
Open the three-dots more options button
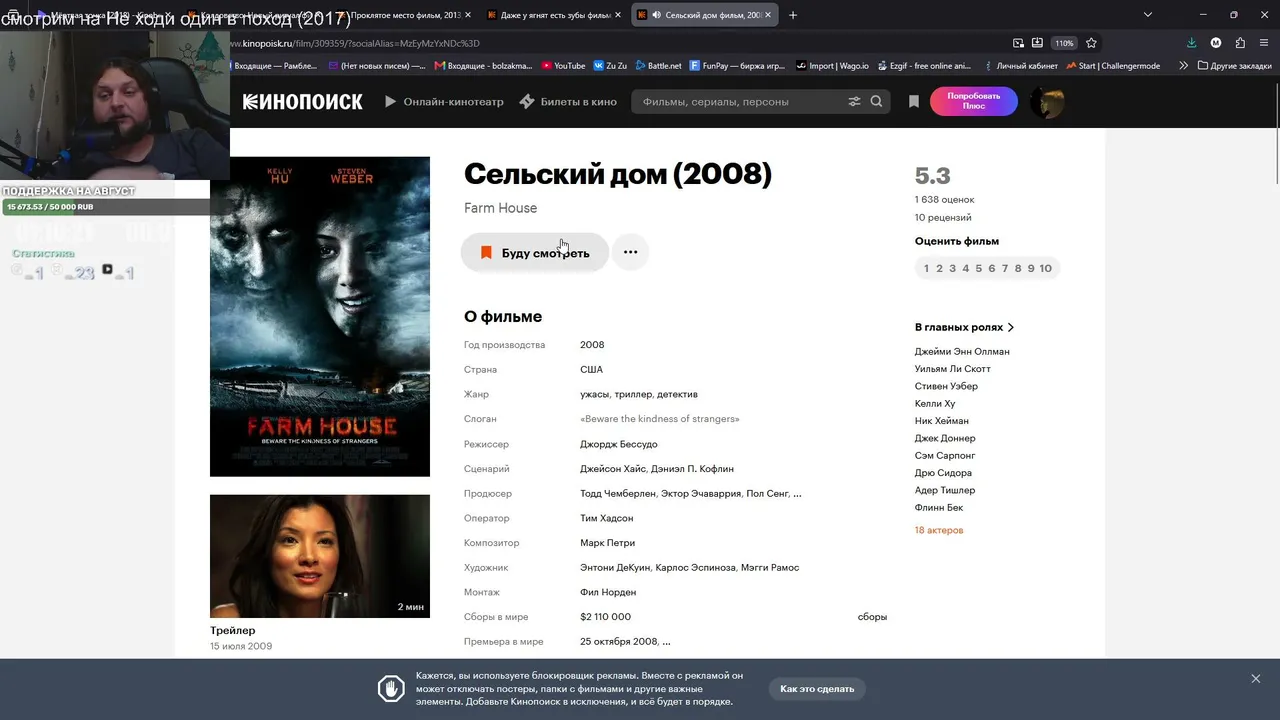[630, 253]
